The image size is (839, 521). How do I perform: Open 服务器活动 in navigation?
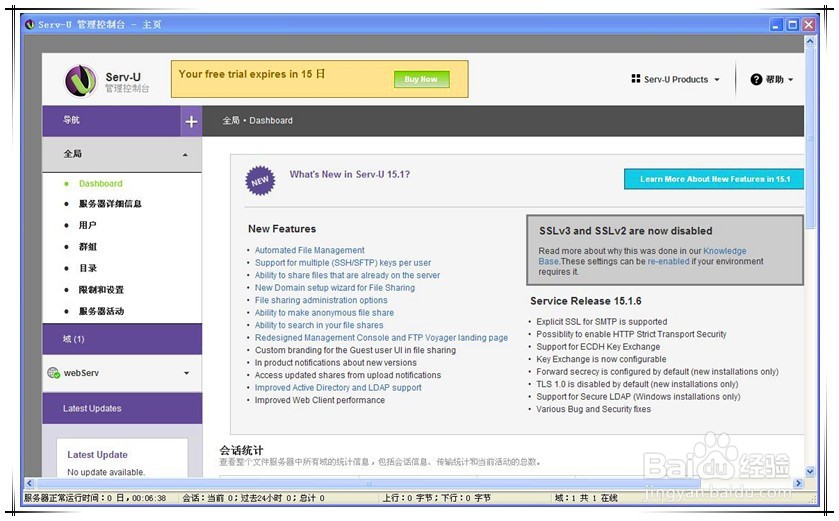[101, 311]
